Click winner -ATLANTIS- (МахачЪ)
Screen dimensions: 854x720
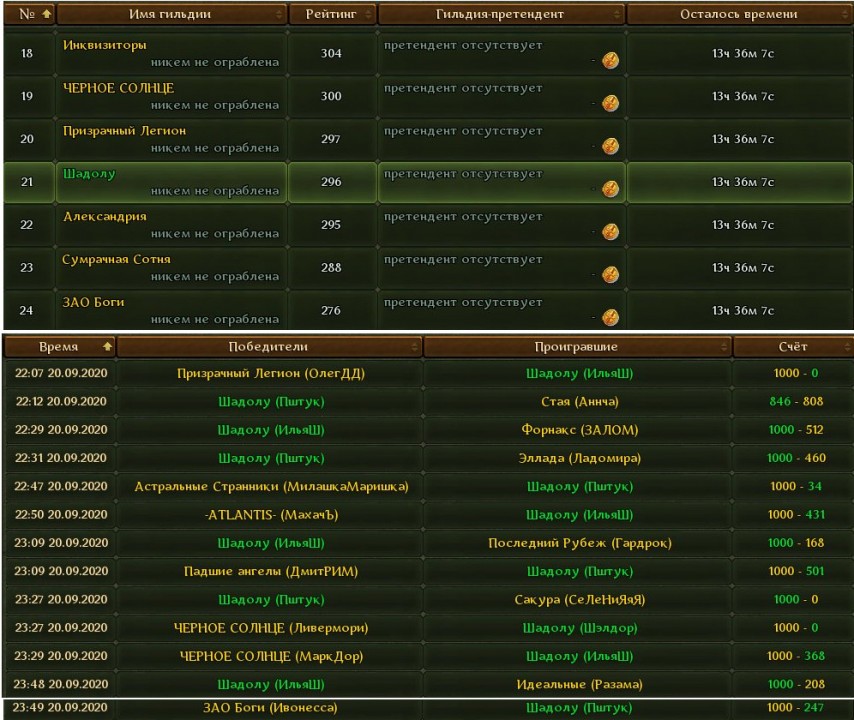[x=271, y=515]
